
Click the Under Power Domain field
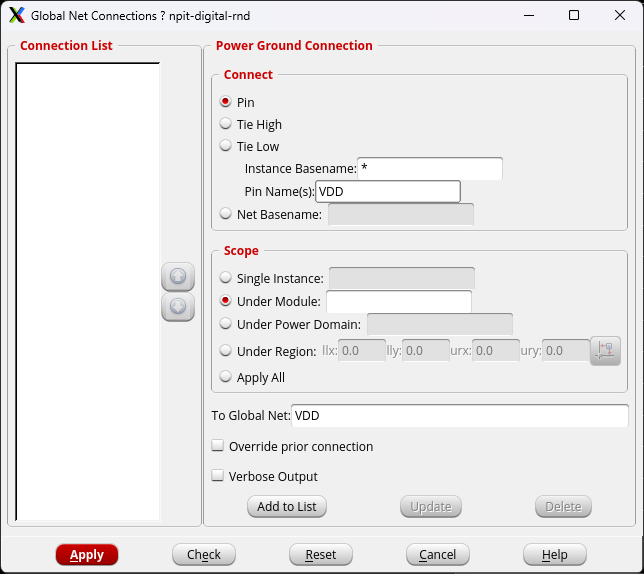(x=440, y=324)
